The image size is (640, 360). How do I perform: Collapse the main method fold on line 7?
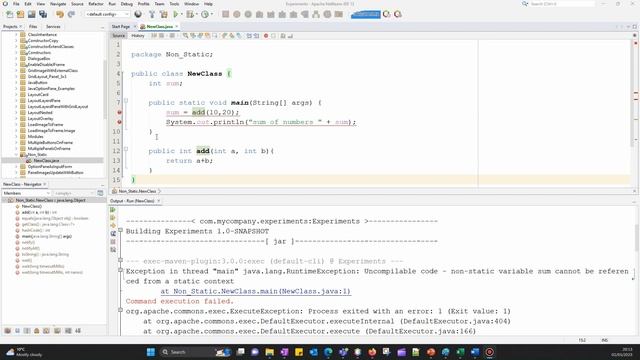click(x=126, y=100)
